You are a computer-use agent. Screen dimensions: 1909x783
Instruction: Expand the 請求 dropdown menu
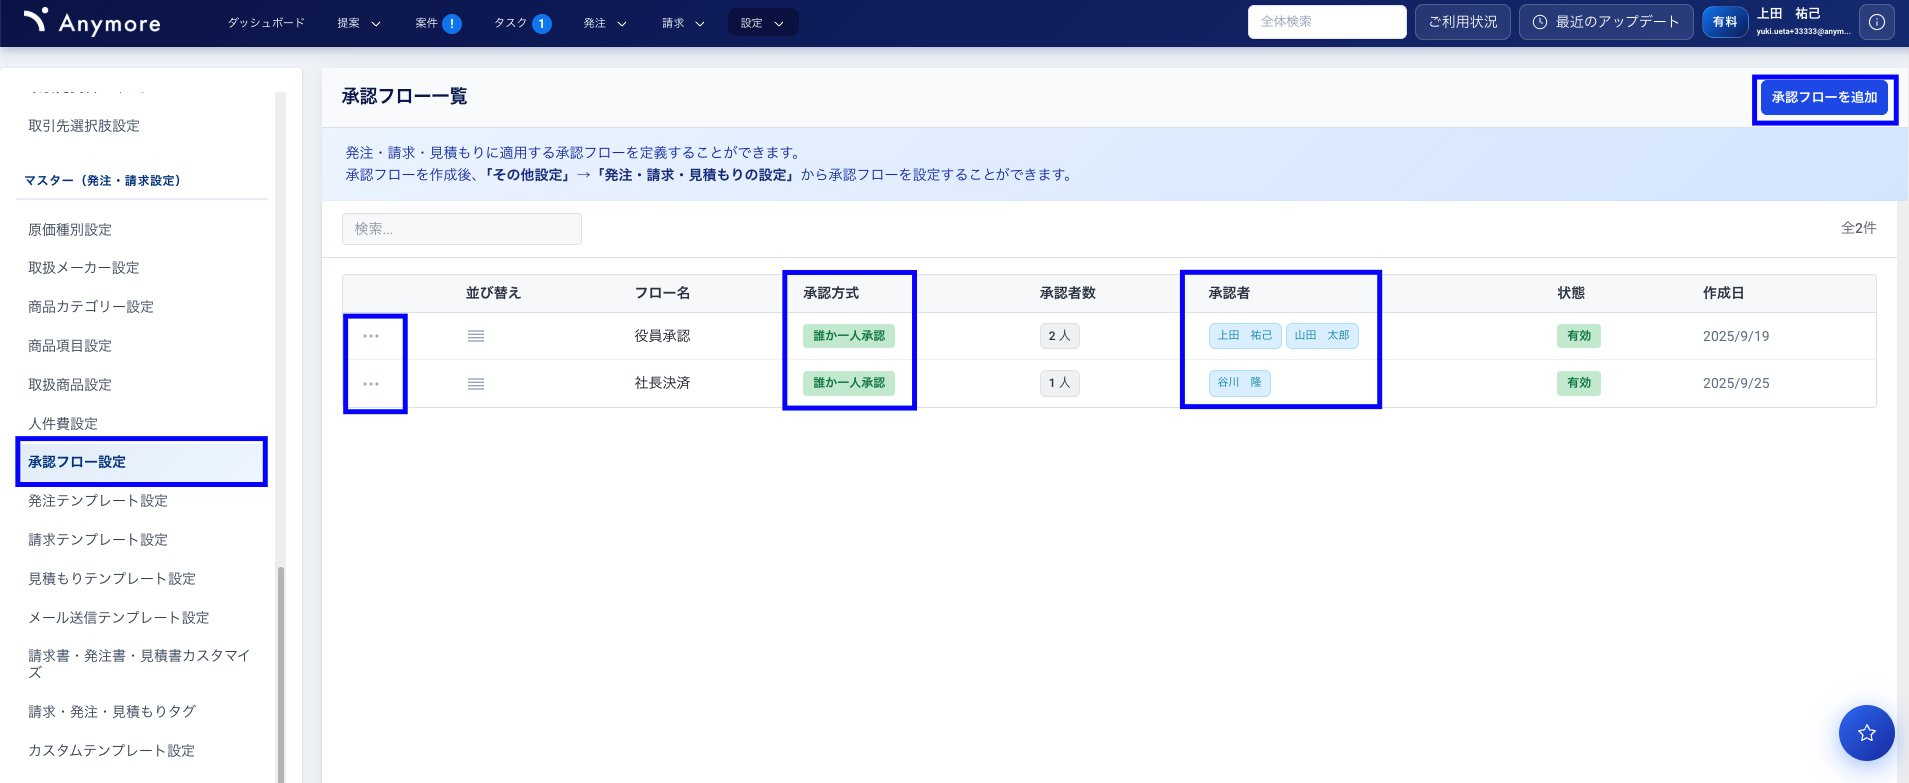pos(683,23)
